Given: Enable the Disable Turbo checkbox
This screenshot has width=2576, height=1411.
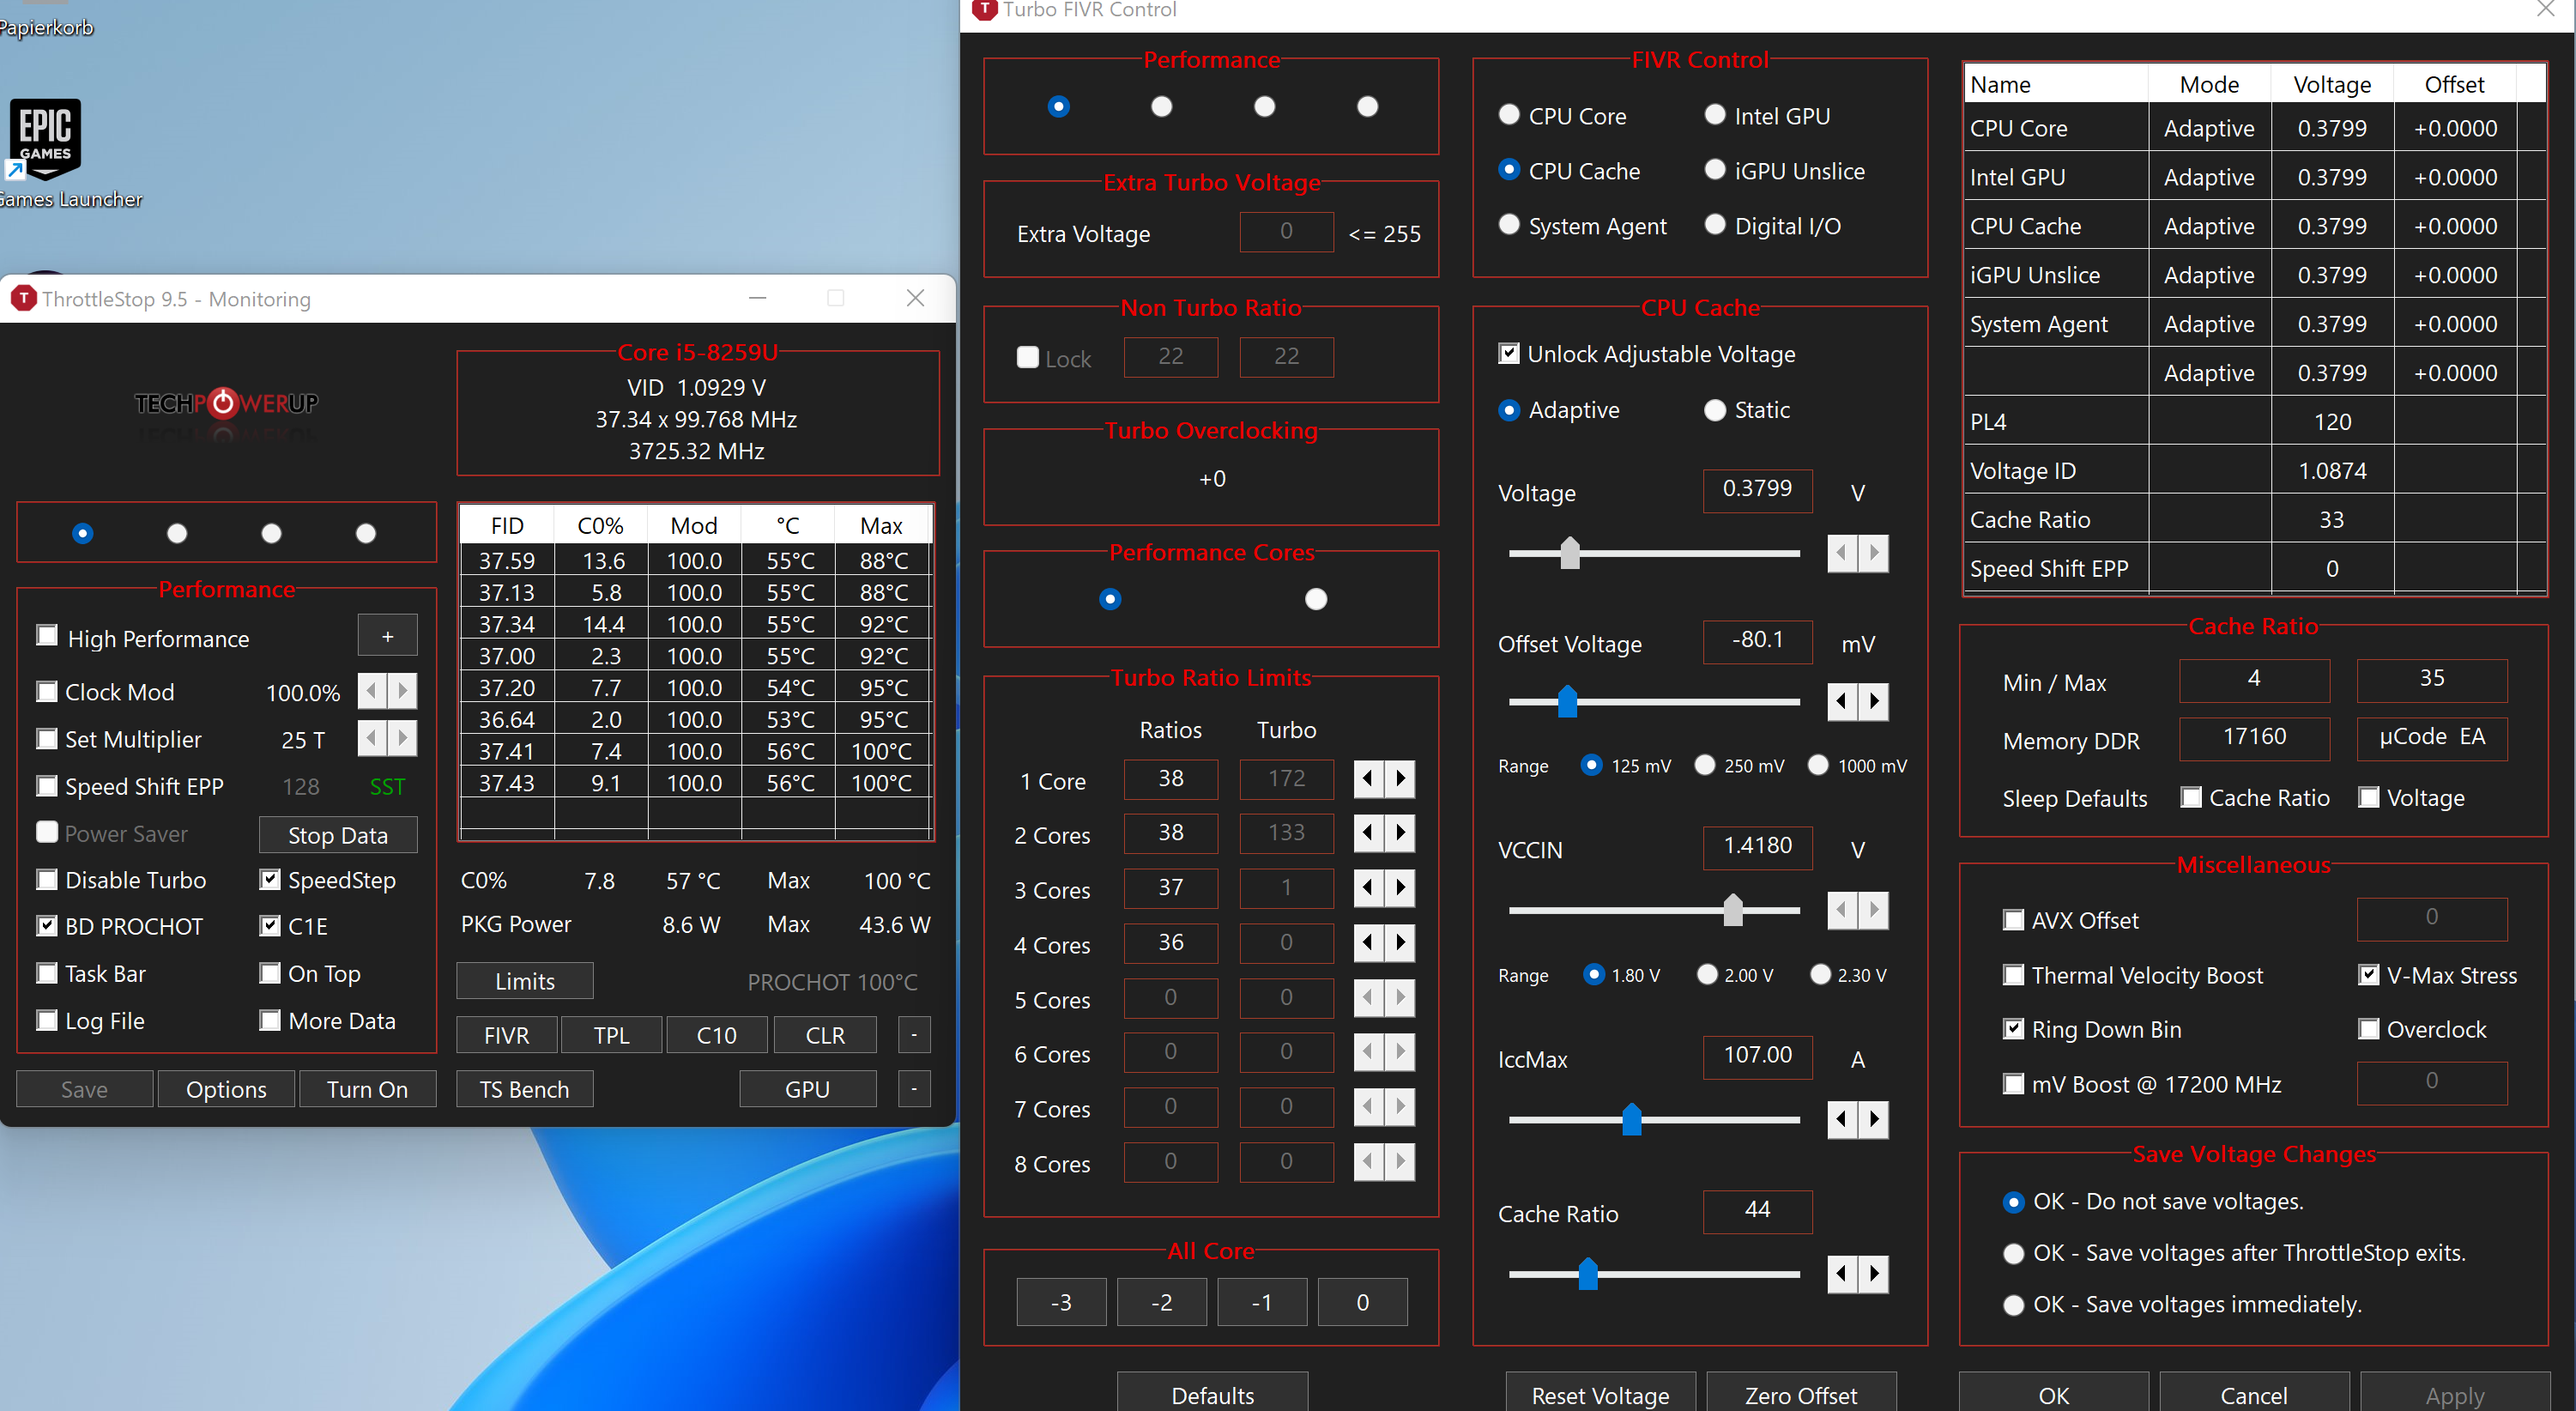Looking at the screenshot, I should (x=47, y=880).
